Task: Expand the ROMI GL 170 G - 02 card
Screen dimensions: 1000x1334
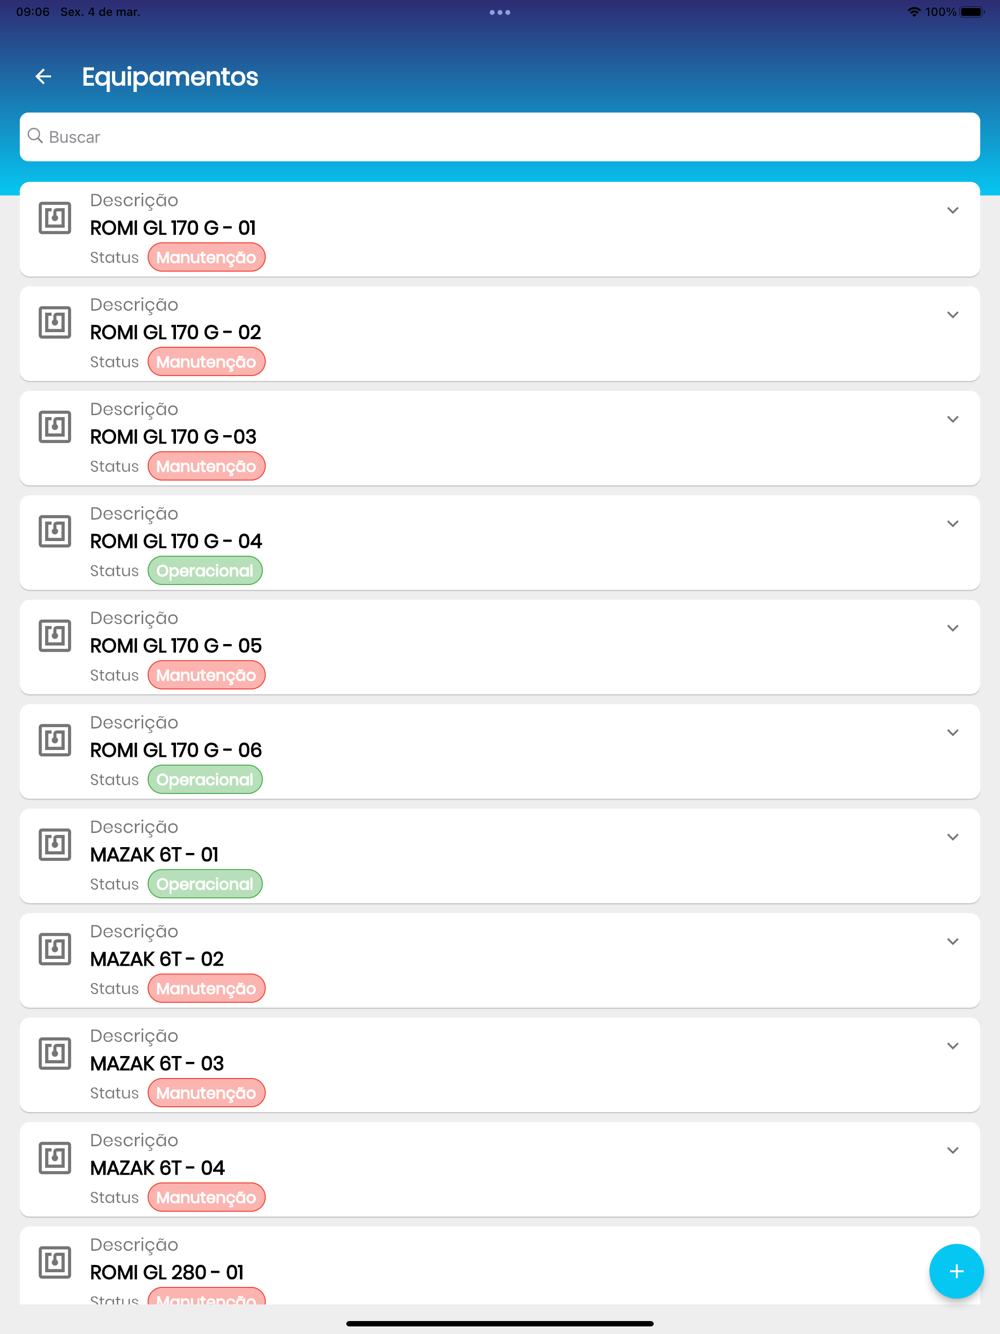Action: (x=953, y=315)
